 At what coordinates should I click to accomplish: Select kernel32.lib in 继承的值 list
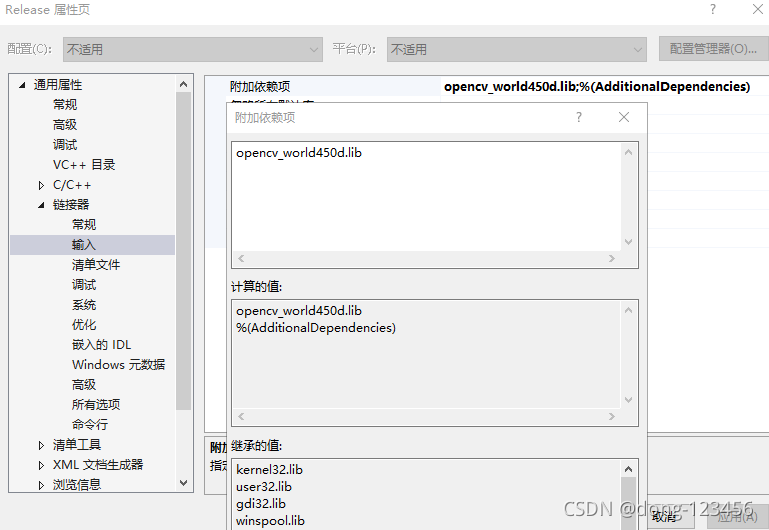click(269, 470)
